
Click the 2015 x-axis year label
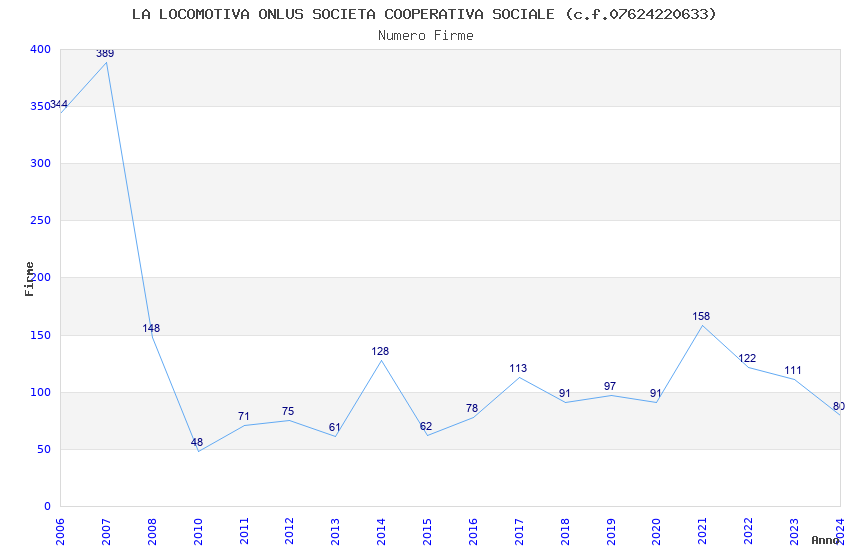point(427,532)
